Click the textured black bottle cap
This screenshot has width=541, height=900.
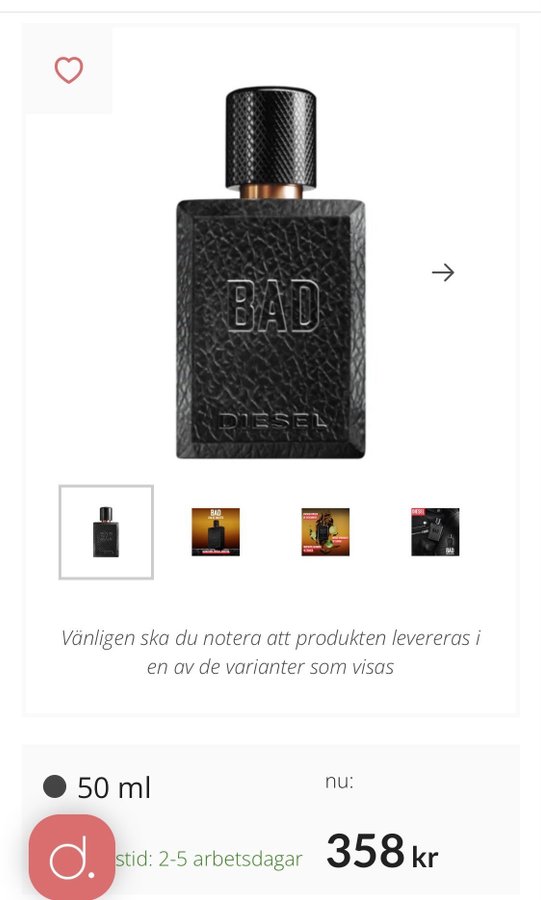[271, 137]
